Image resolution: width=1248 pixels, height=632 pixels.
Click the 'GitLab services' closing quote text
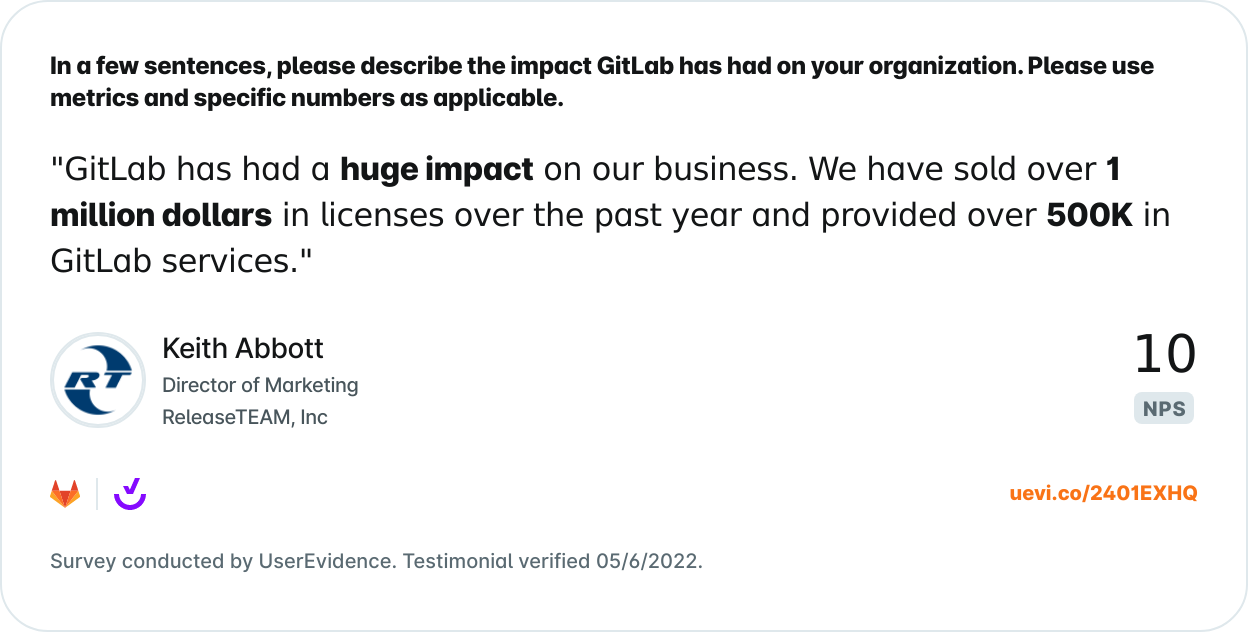pyautogui.click(x=182, y=261)
